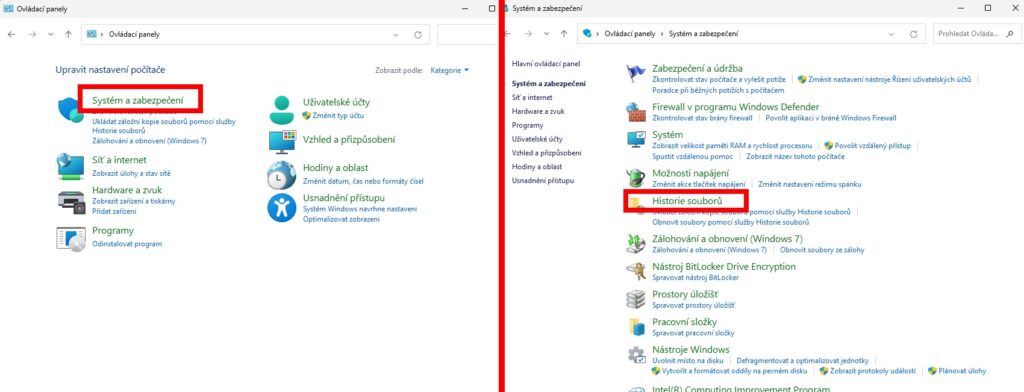Viewport: 1024px width, 392px height.
Task: Click the Usnadnění přístupu accessibility icon
Action: pyautogui.click(x=281, y=208)
